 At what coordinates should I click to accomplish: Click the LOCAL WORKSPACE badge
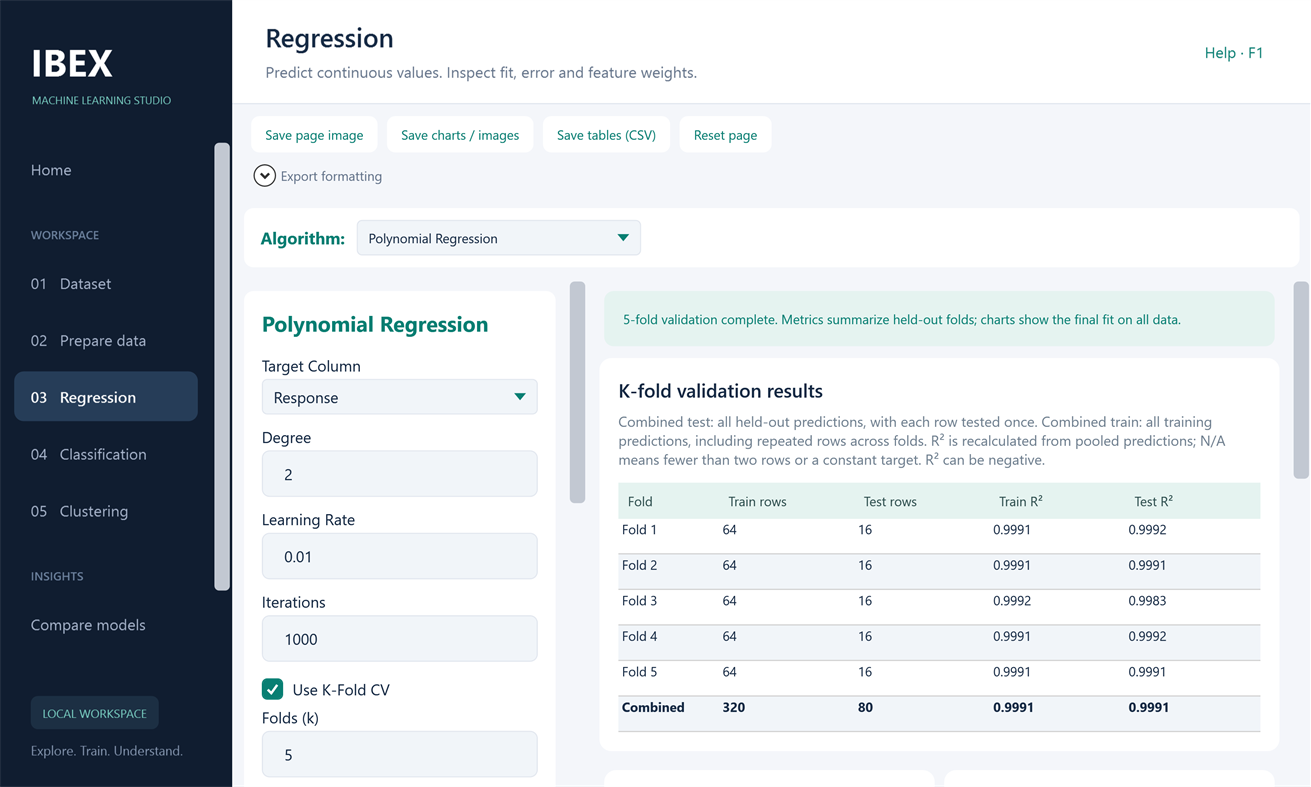[x=94, y=713]
